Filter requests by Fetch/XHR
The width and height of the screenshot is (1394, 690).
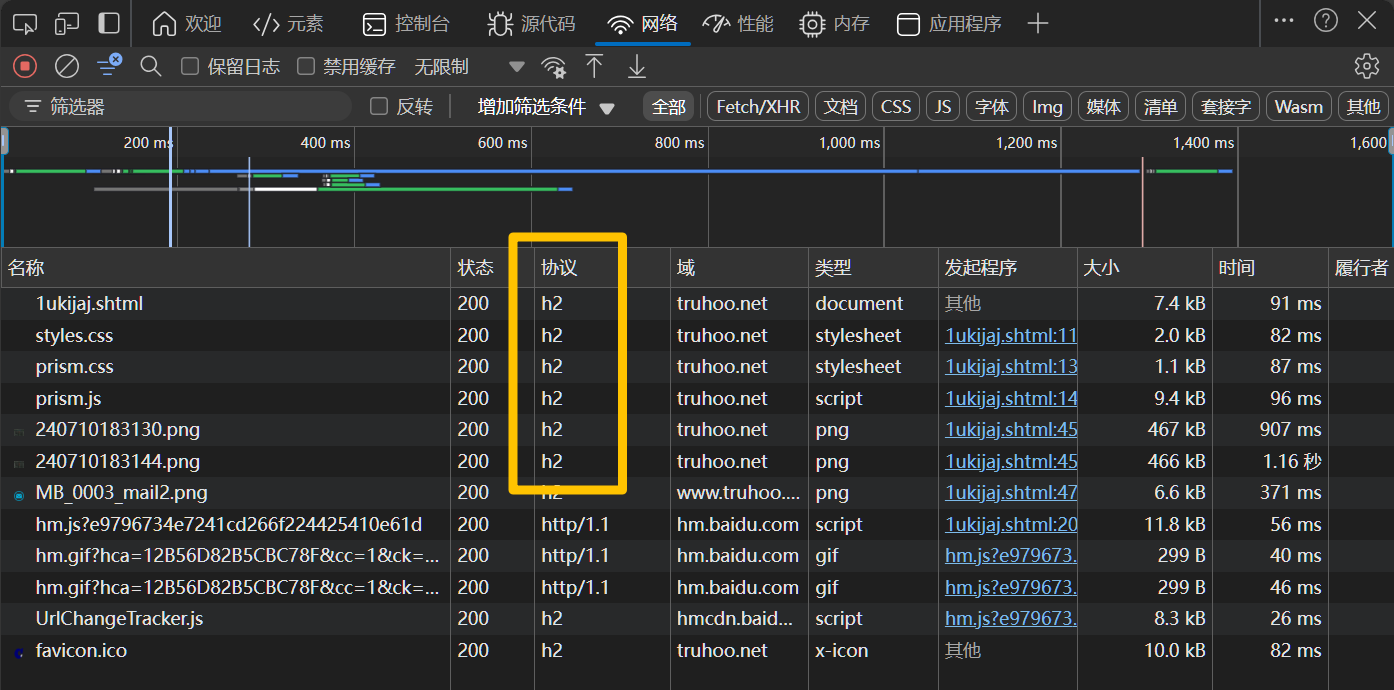[x=758, y=107]
